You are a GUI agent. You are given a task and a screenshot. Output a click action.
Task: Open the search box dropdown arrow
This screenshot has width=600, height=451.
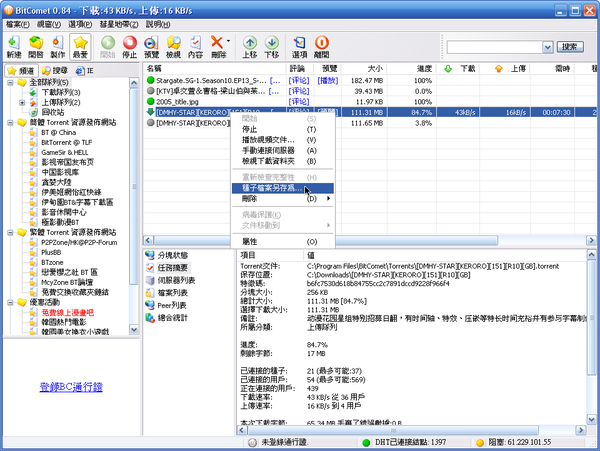pos(548,47)
